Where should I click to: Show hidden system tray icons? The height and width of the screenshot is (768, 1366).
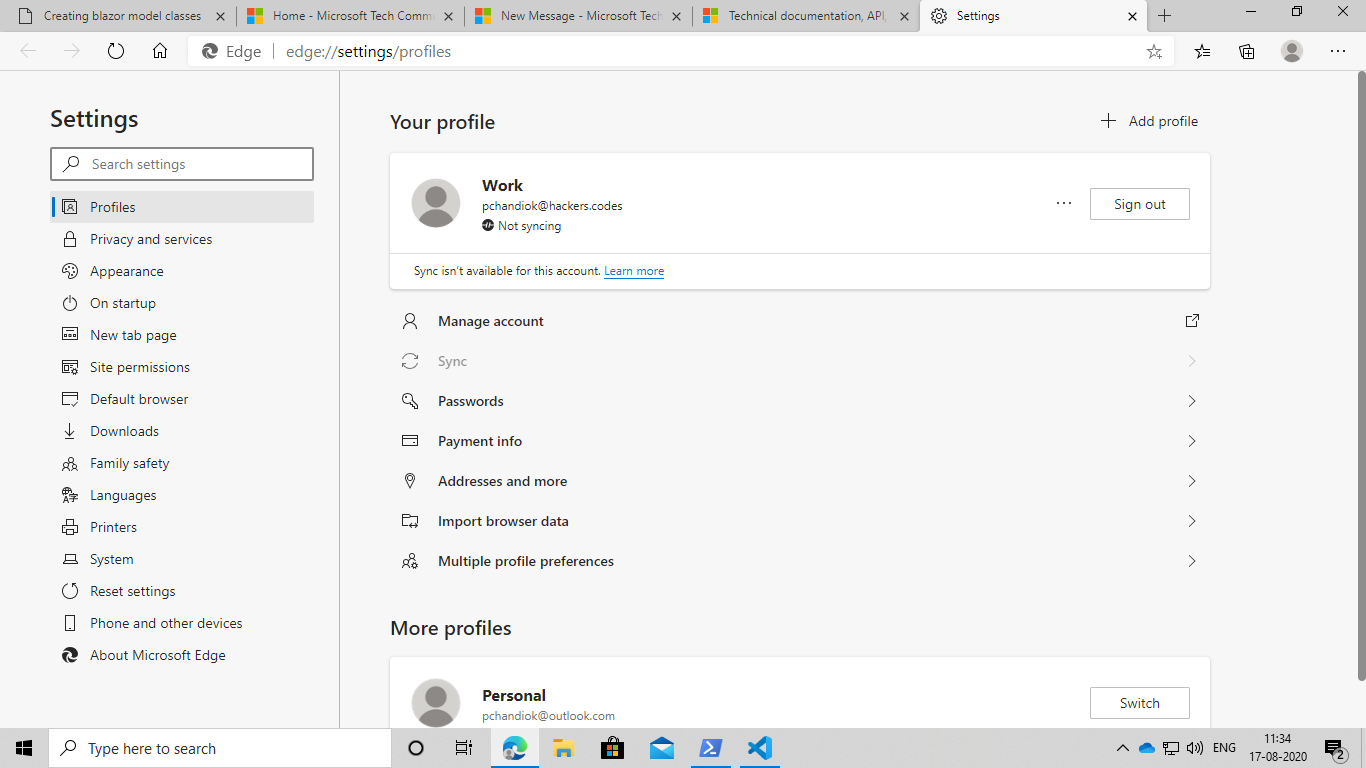1122,748
